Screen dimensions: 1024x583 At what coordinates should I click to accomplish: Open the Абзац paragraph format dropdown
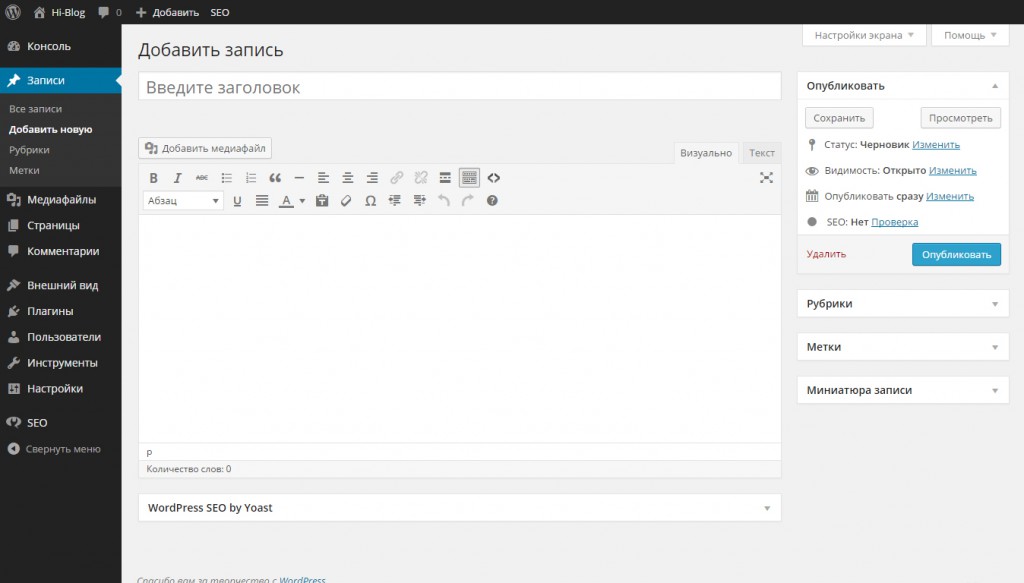(x=183, y=200)
